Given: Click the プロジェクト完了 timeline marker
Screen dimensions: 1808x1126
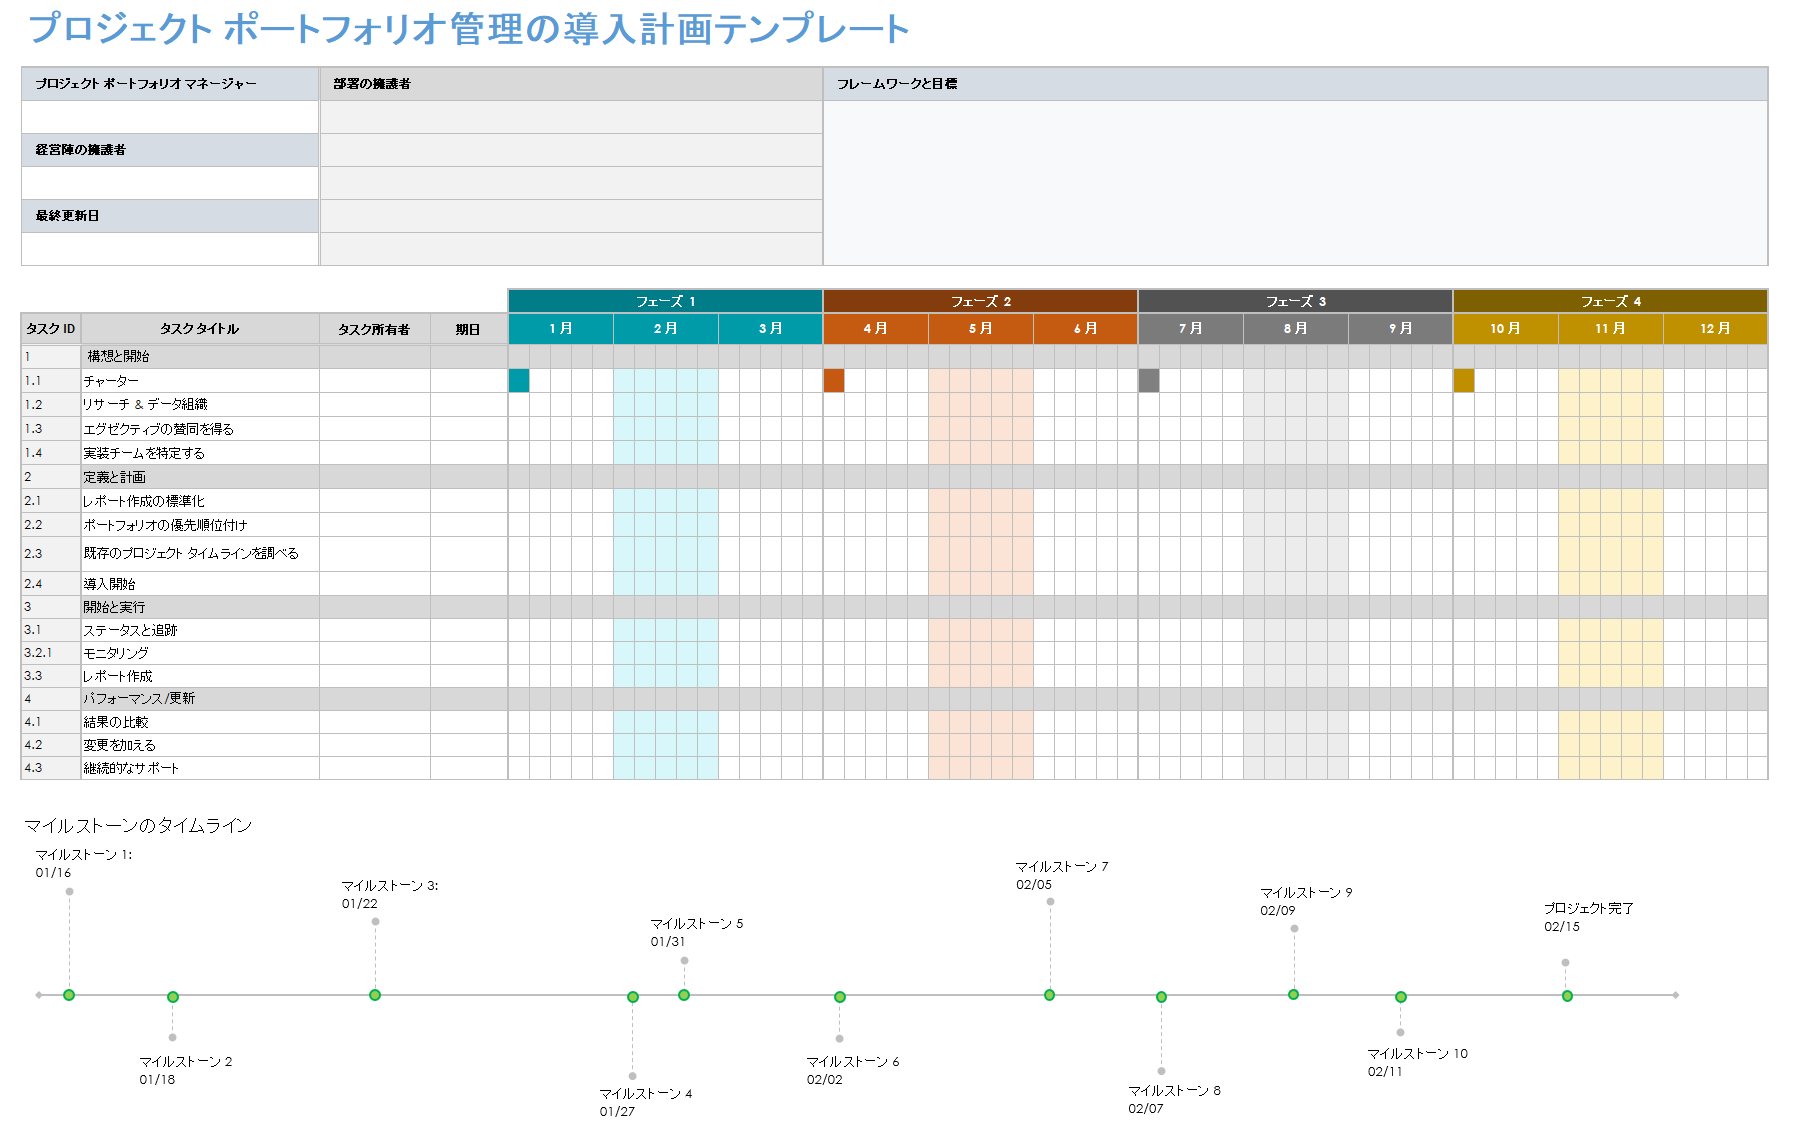Looking at the screenshot, I should (1567, 996).
